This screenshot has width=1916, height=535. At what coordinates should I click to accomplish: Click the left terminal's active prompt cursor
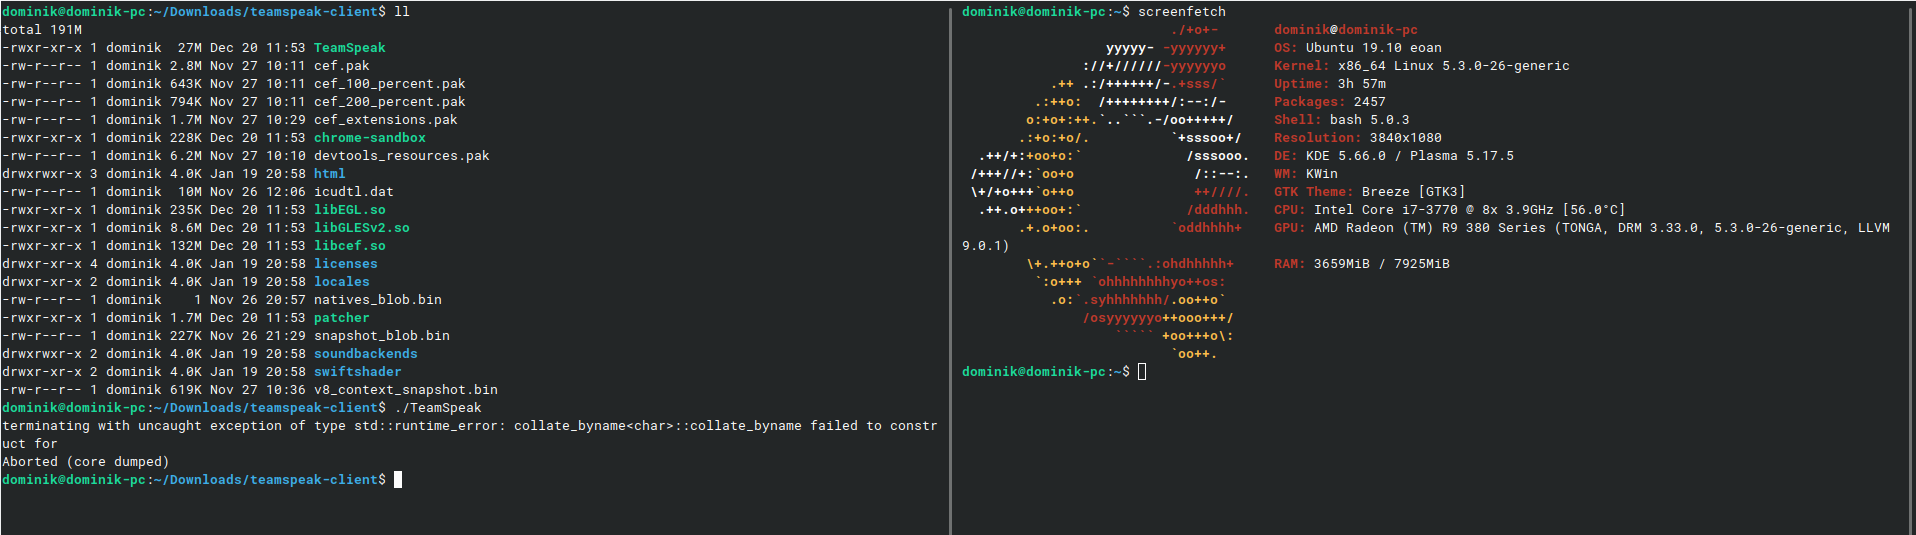pos(398,480)
